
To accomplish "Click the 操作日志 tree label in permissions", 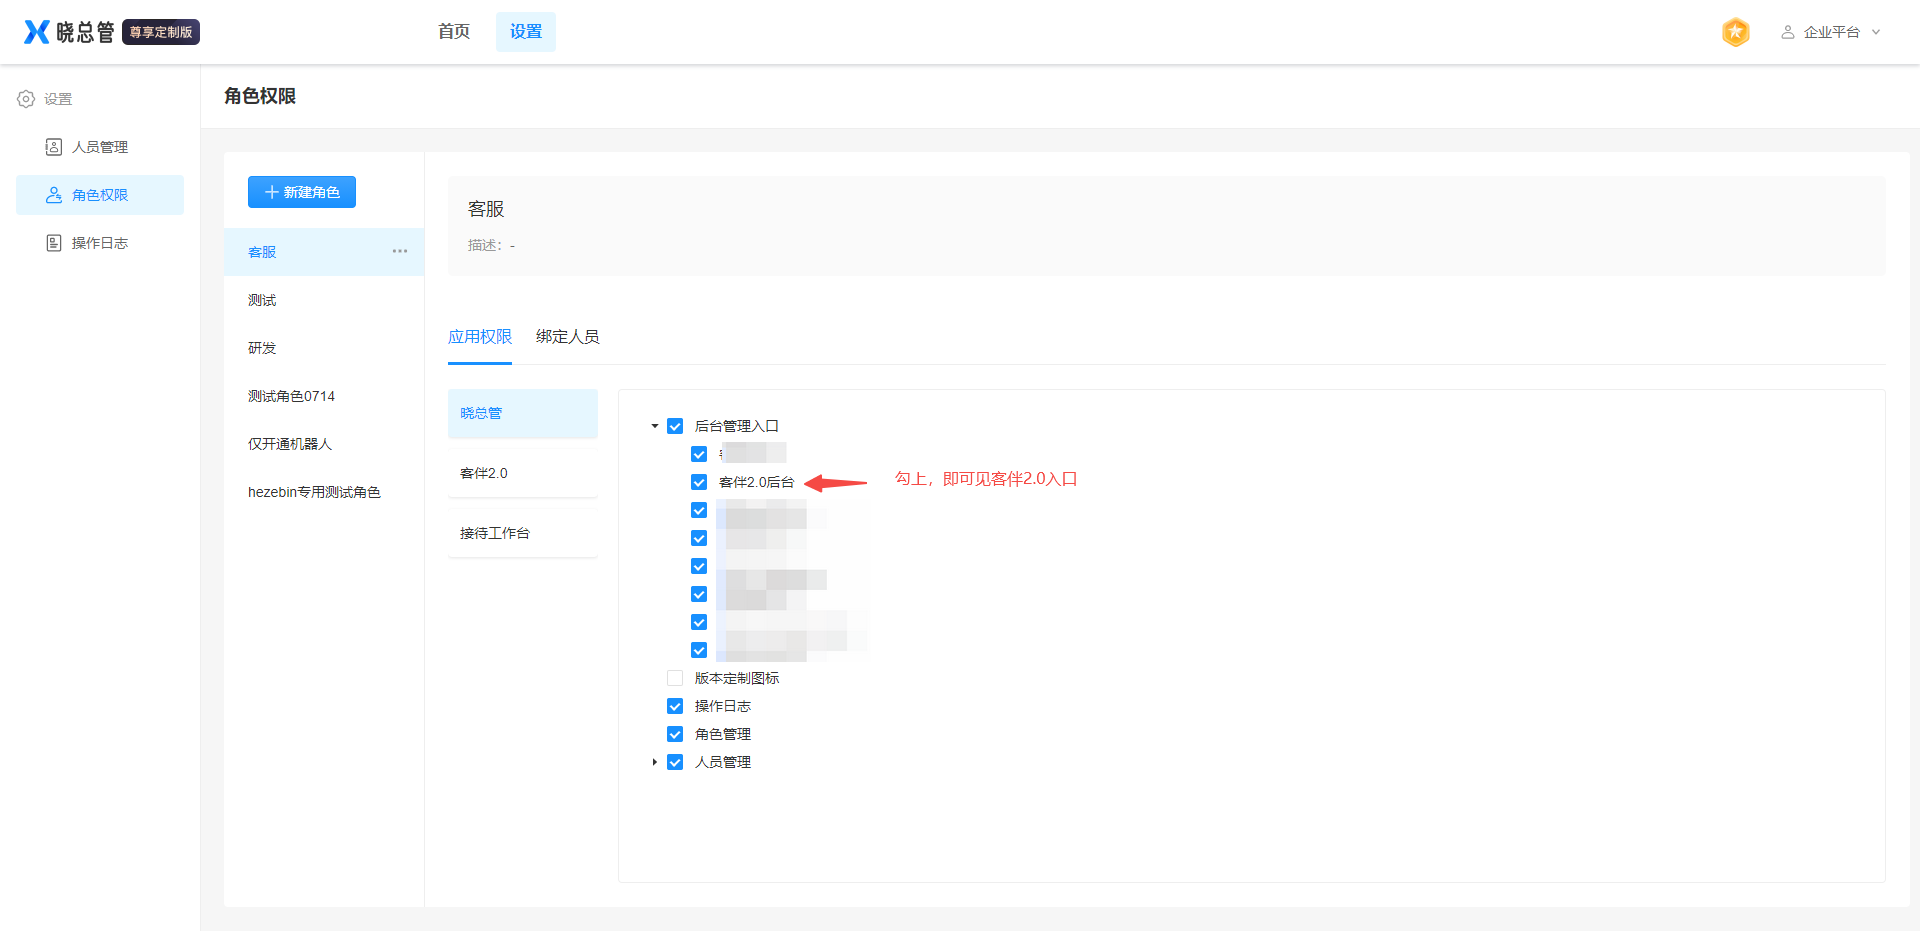I will point(723,706).
